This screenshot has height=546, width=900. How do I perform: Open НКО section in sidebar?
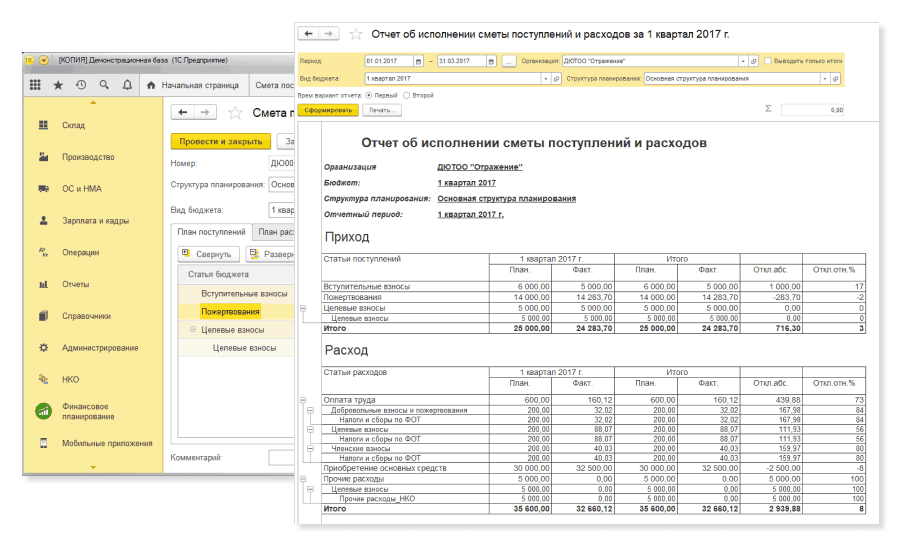pos(70,380)
